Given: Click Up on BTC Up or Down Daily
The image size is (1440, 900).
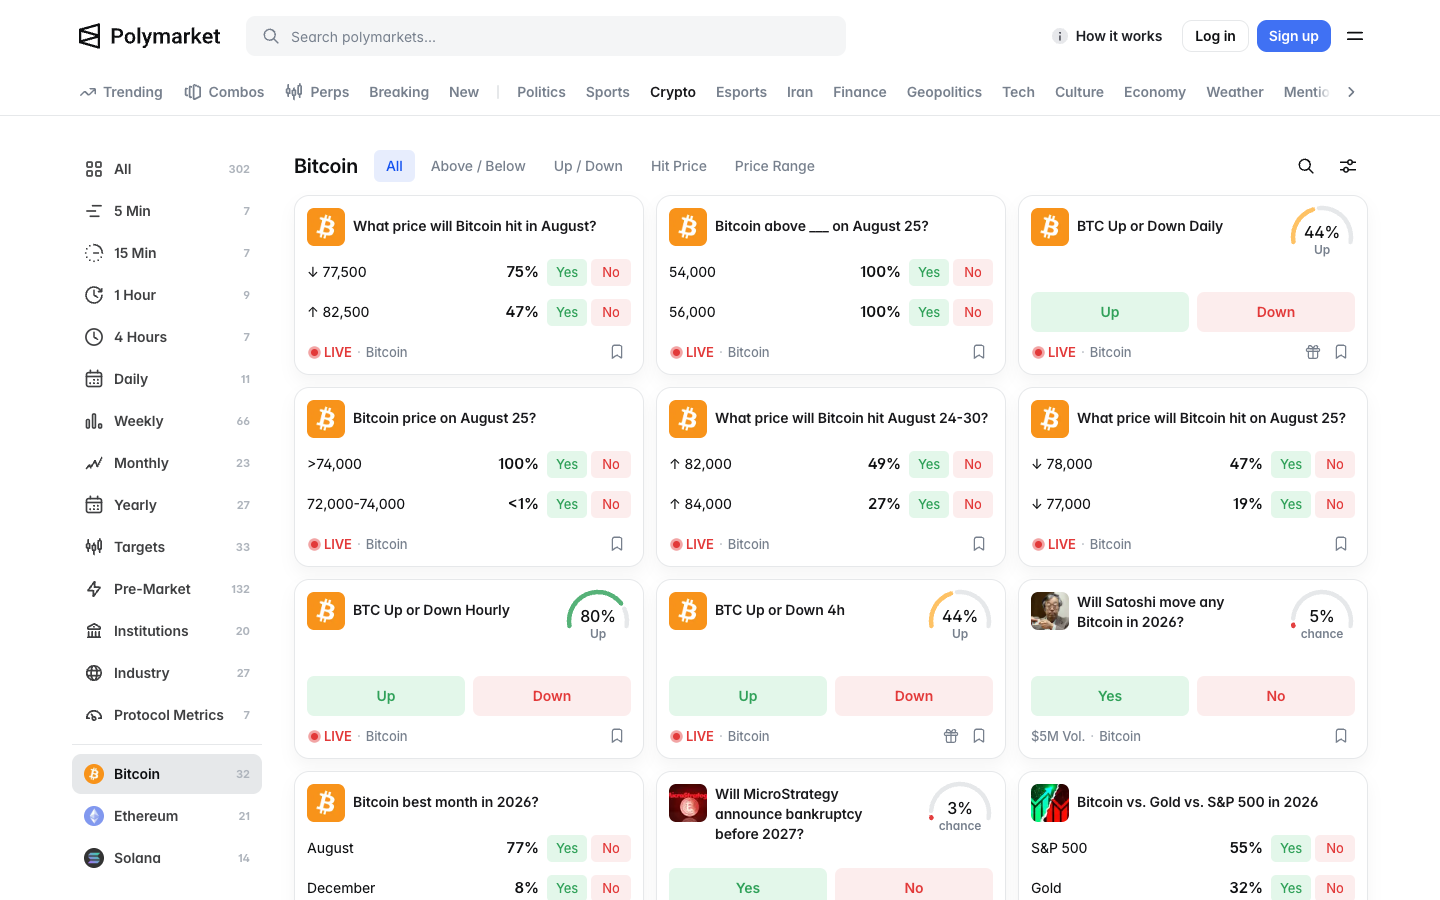Looking at the screenshot, I should (x=1110, y=312).
